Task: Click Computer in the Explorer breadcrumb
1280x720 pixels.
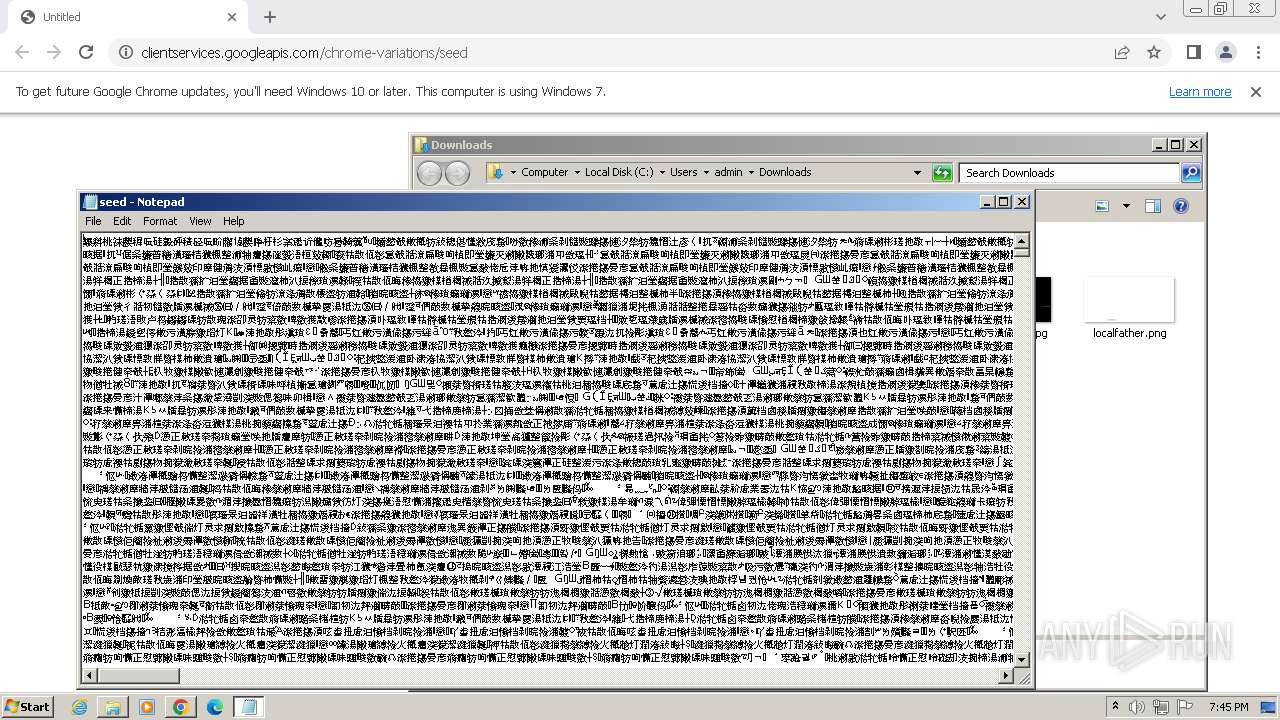Action: click(544, 172)
